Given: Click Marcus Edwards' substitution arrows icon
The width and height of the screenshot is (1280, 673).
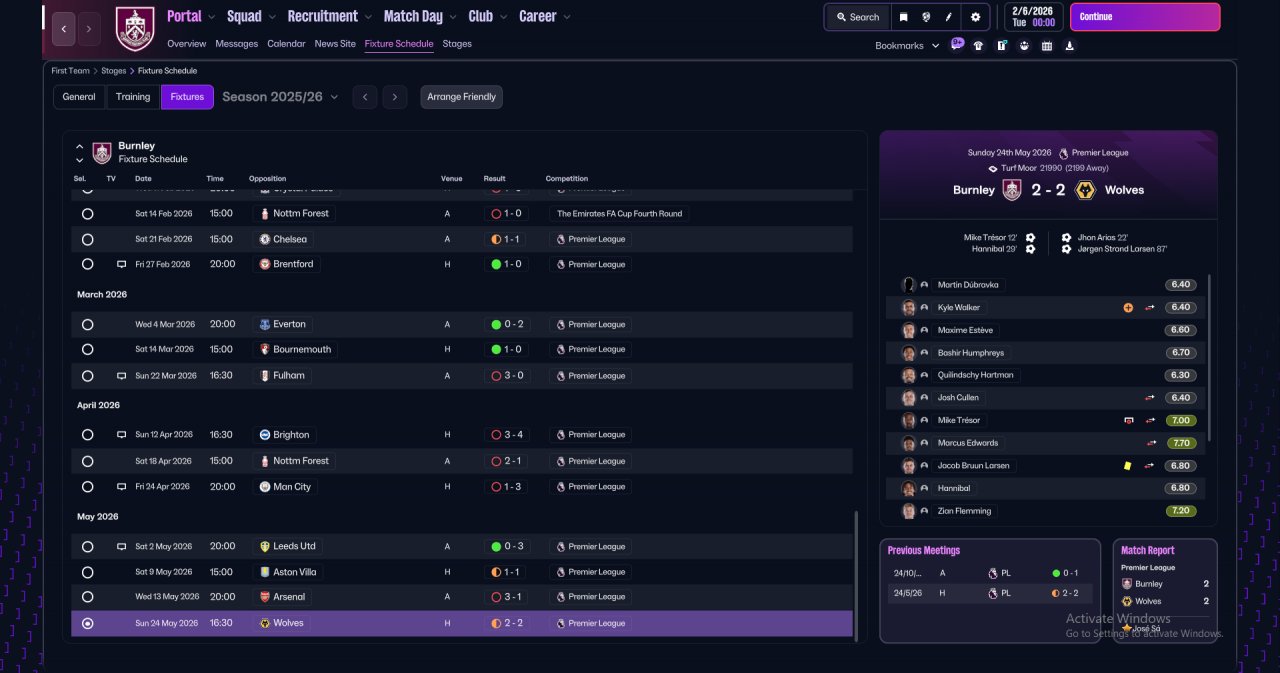Looking at the screenshot, I should [1150, 443].
